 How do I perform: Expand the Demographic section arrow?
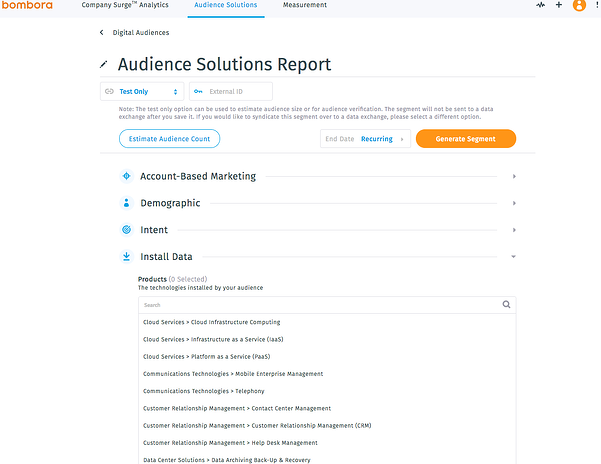click(x=514, y=203)
